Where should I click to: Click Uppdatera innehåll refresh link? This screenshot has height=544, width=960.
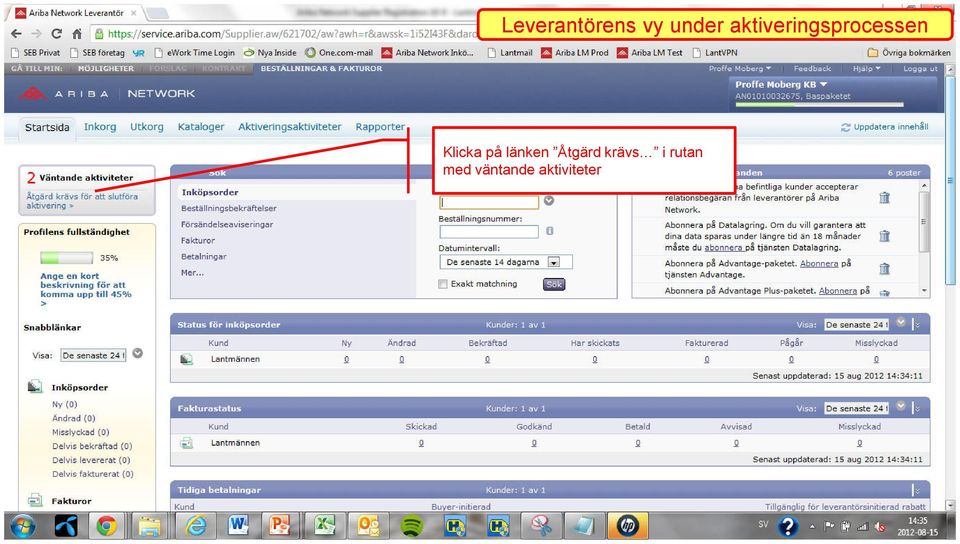click(x=885, y=127)
